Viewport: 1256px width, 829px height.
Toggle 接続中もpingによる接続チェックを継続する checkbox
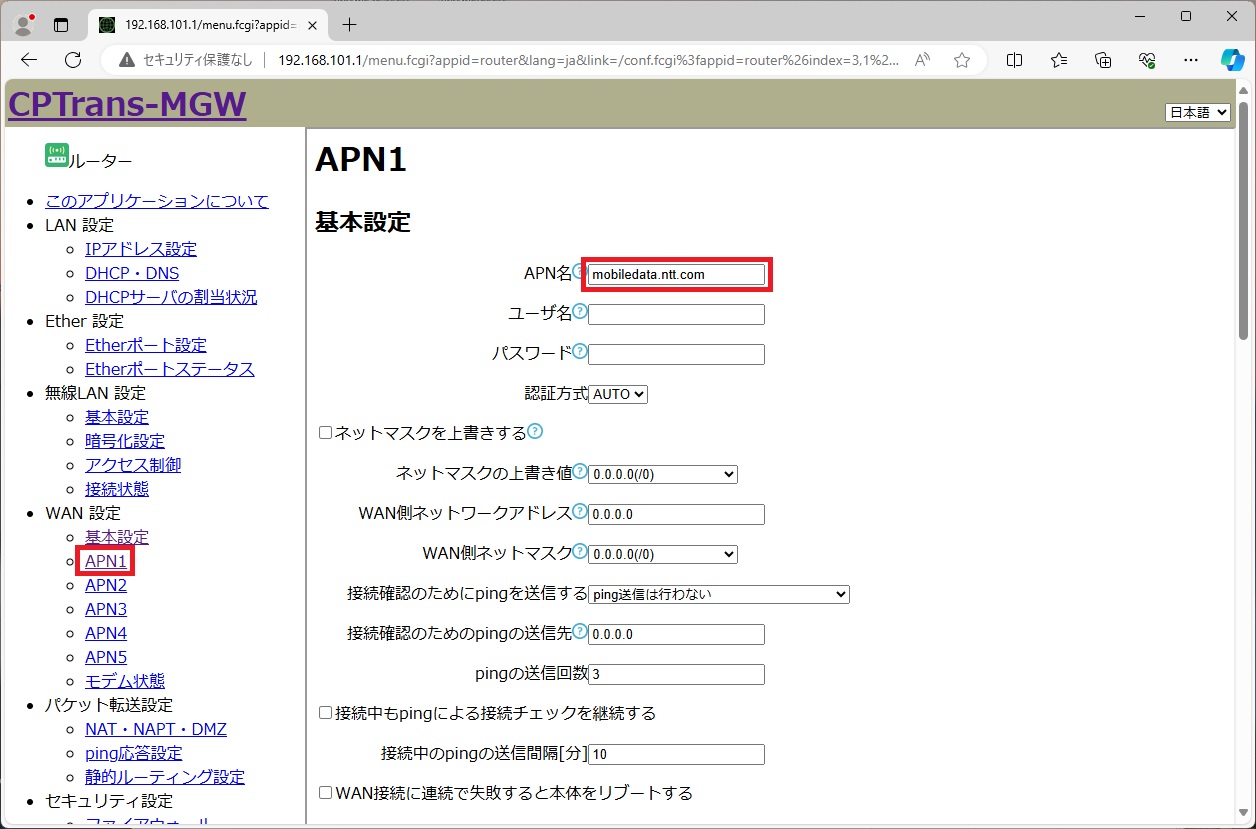click(x=325, y=713)
